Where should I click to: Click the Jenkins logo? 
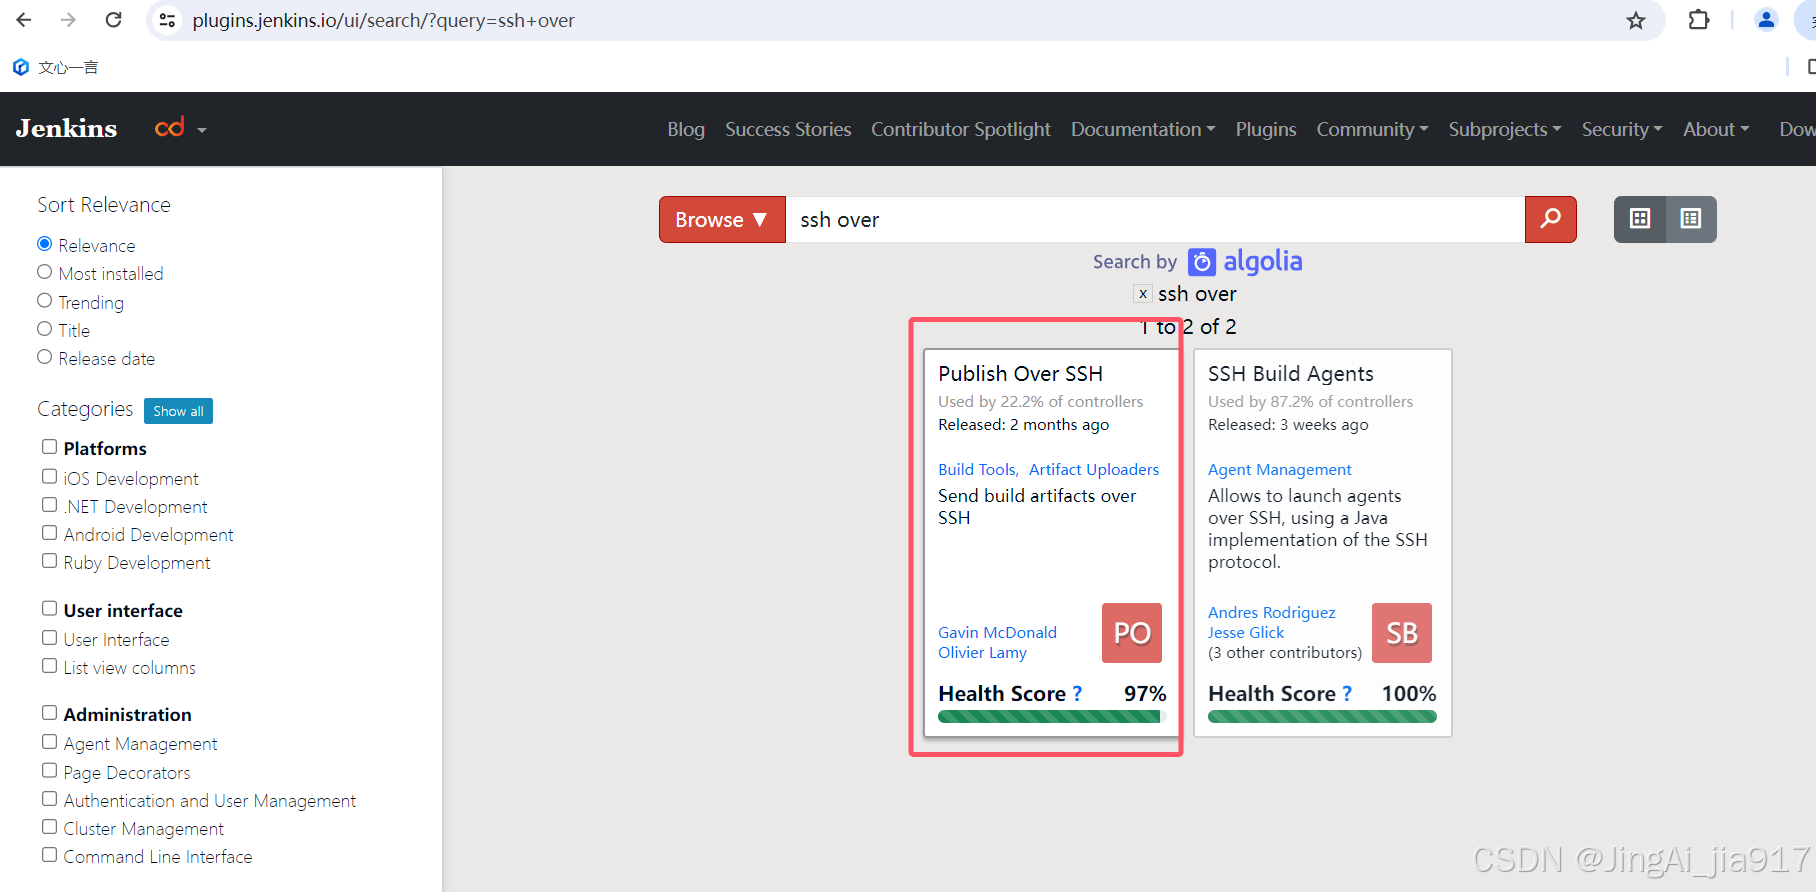pyautogui.click(x=66, y=128)
